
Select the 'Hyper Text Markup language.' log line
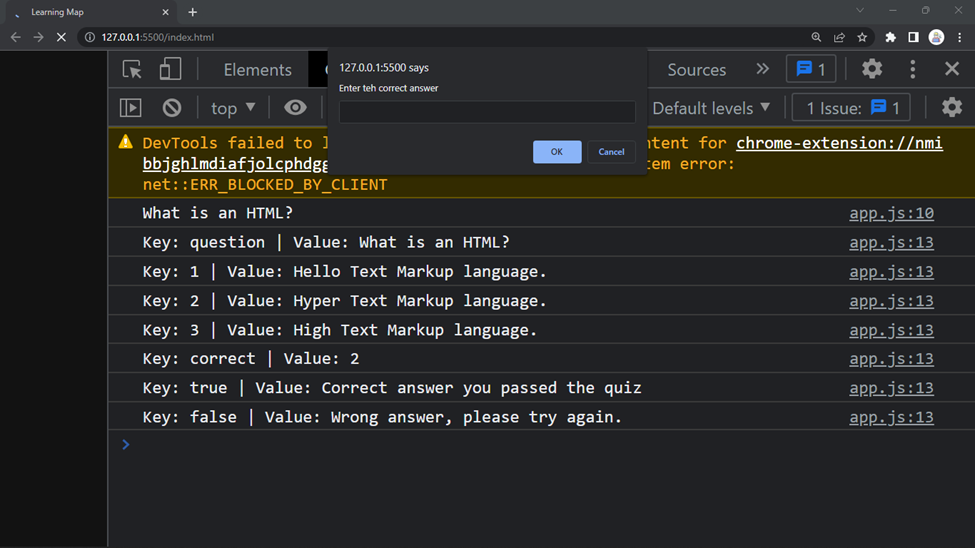344,301
